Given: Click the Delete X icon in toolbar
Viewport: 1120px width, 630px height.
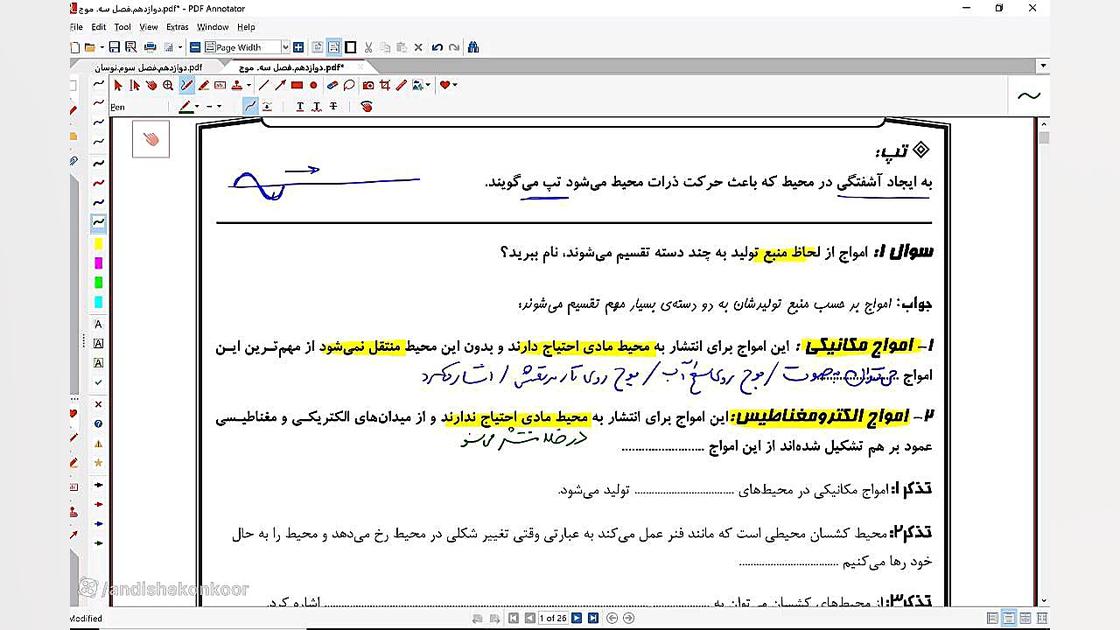Looking at the screenshot, I should [419, 47].
